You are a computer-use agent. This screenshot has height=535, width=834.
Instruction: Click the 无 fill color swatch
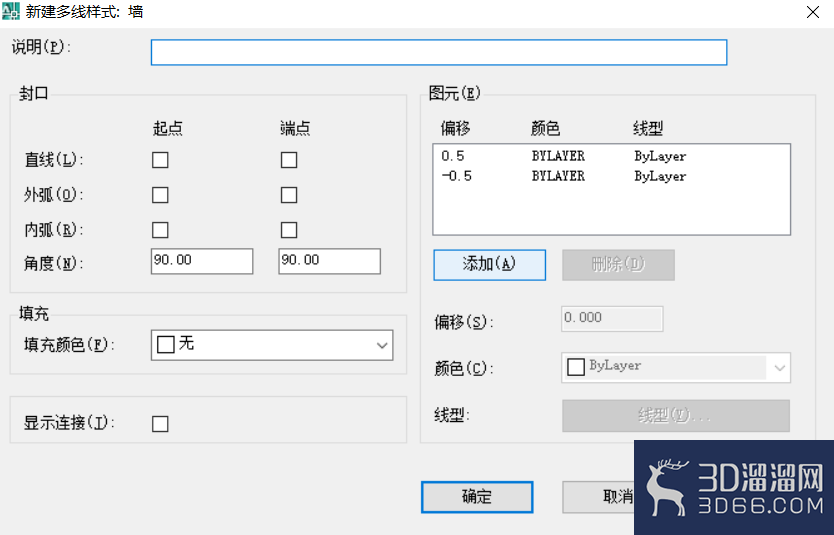tap(166, 345)
